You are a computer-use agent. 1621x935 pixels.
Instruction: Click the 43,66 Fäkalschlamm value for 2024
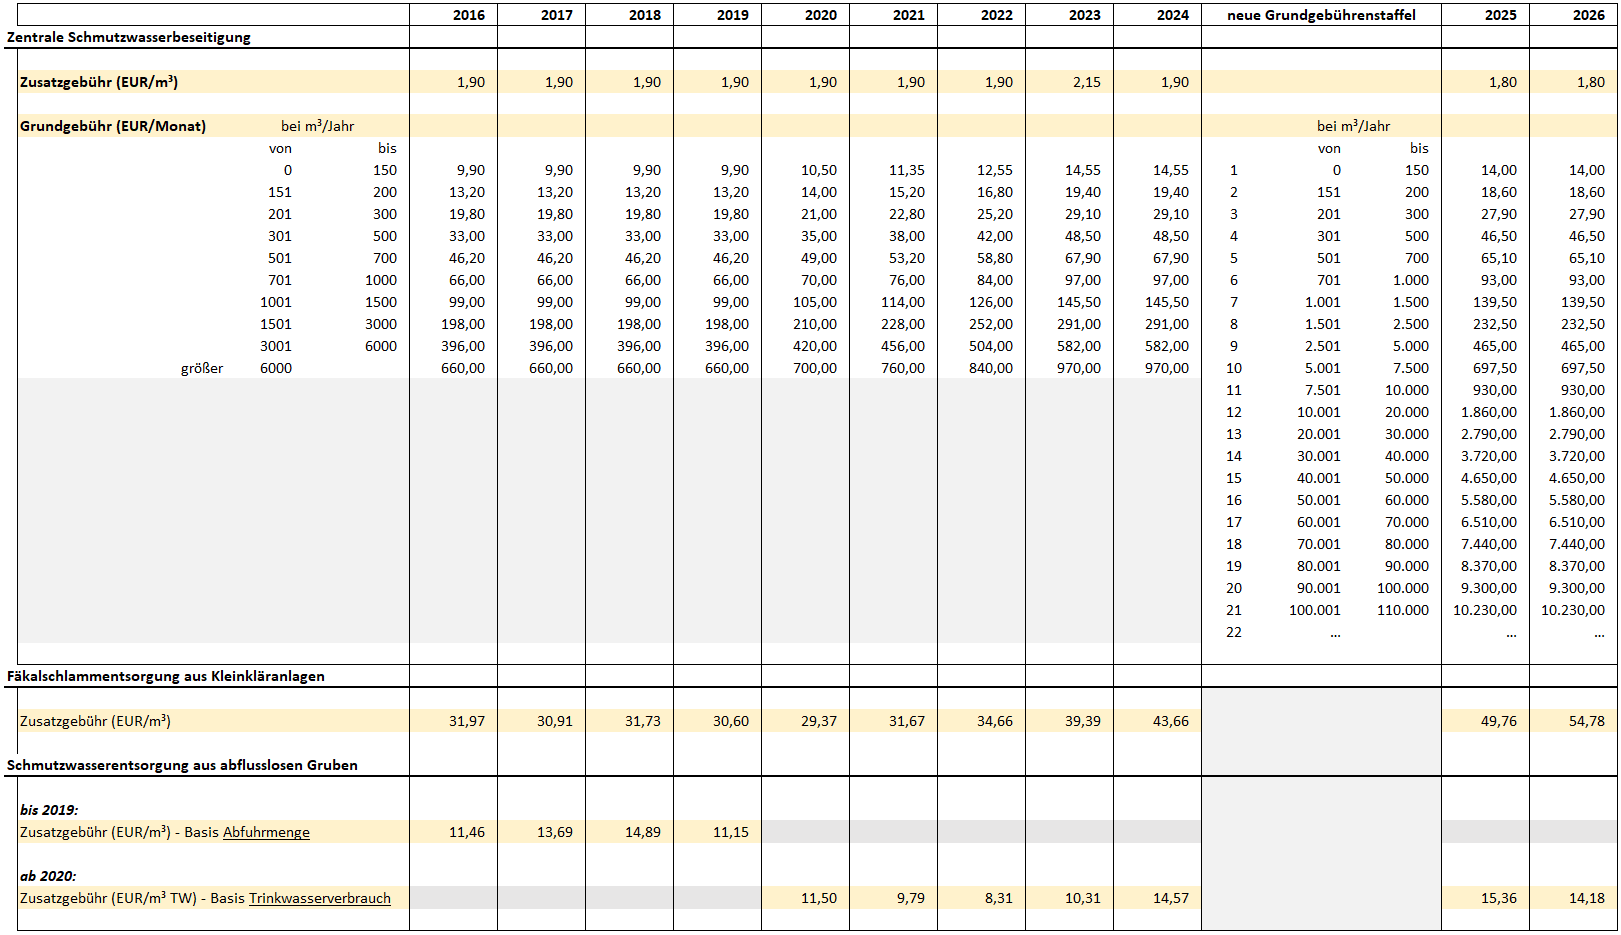pos(1170,721)
